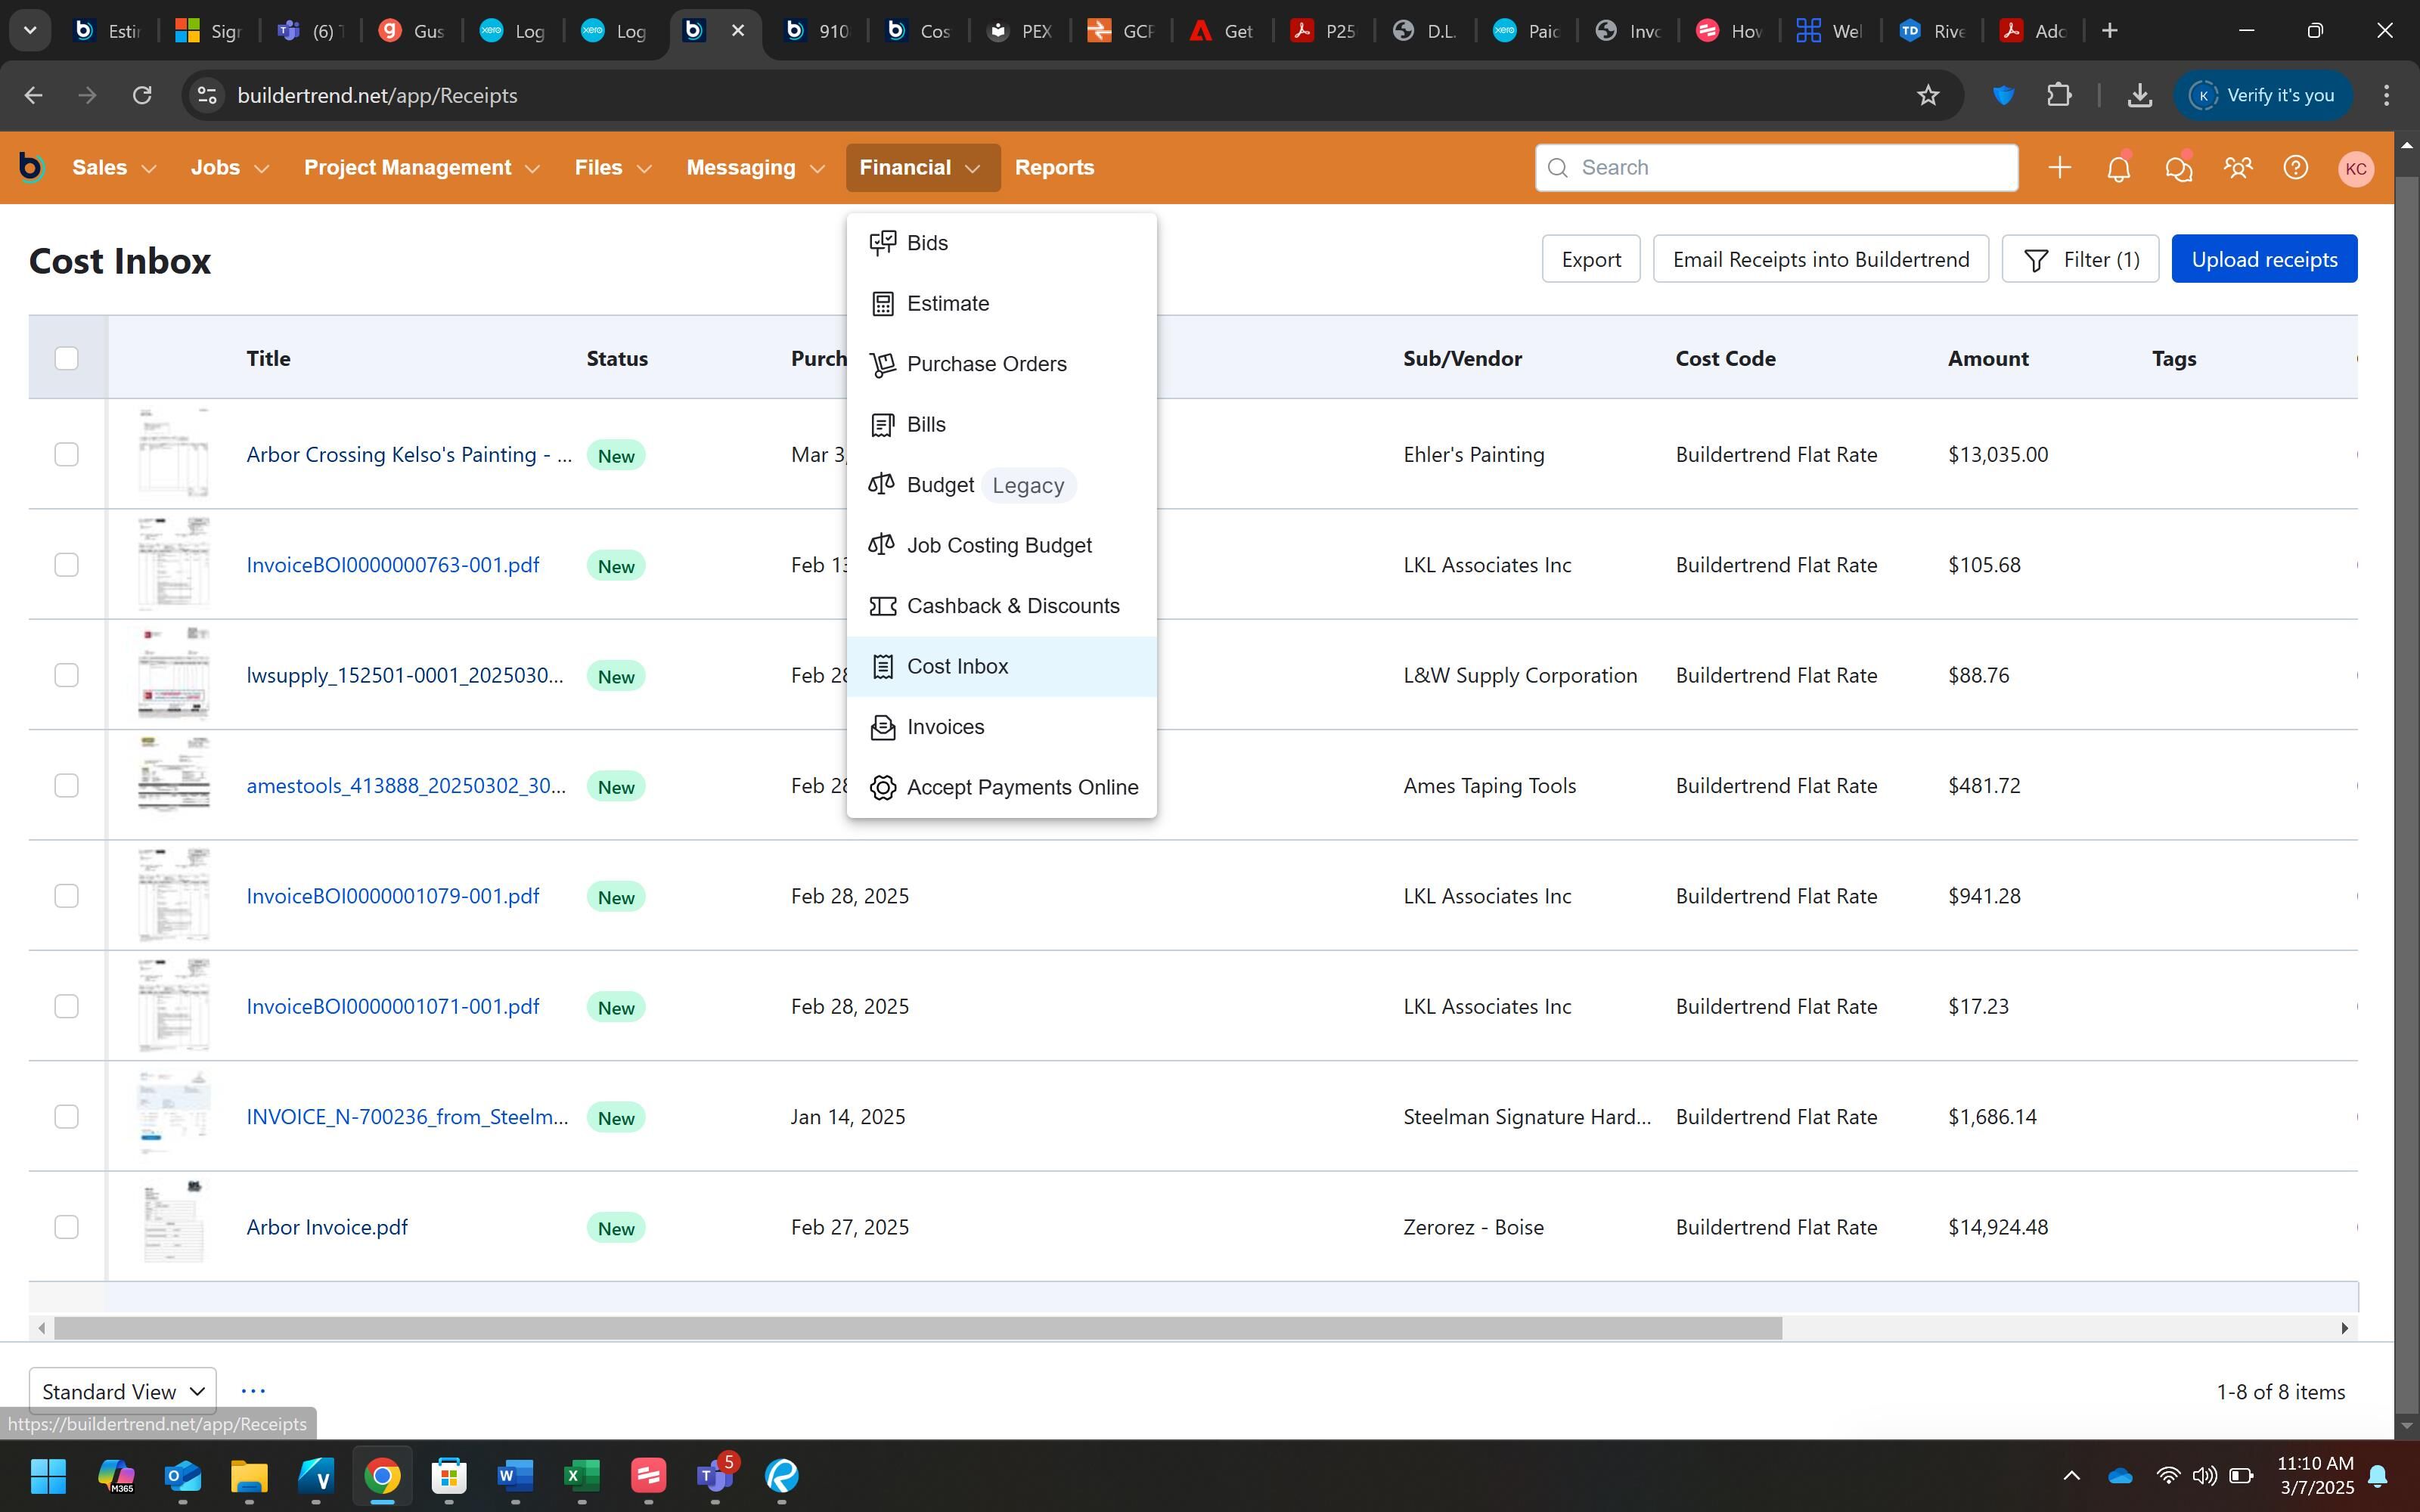Click the help question mark icon
The image size is (2420, 1512).
(2296, 168)
